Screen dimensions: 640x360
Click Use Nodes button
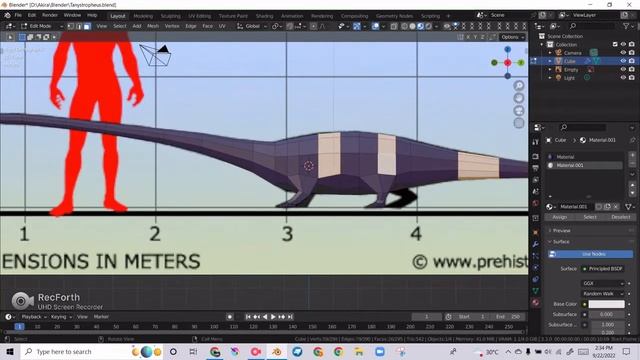pos(590,254)
